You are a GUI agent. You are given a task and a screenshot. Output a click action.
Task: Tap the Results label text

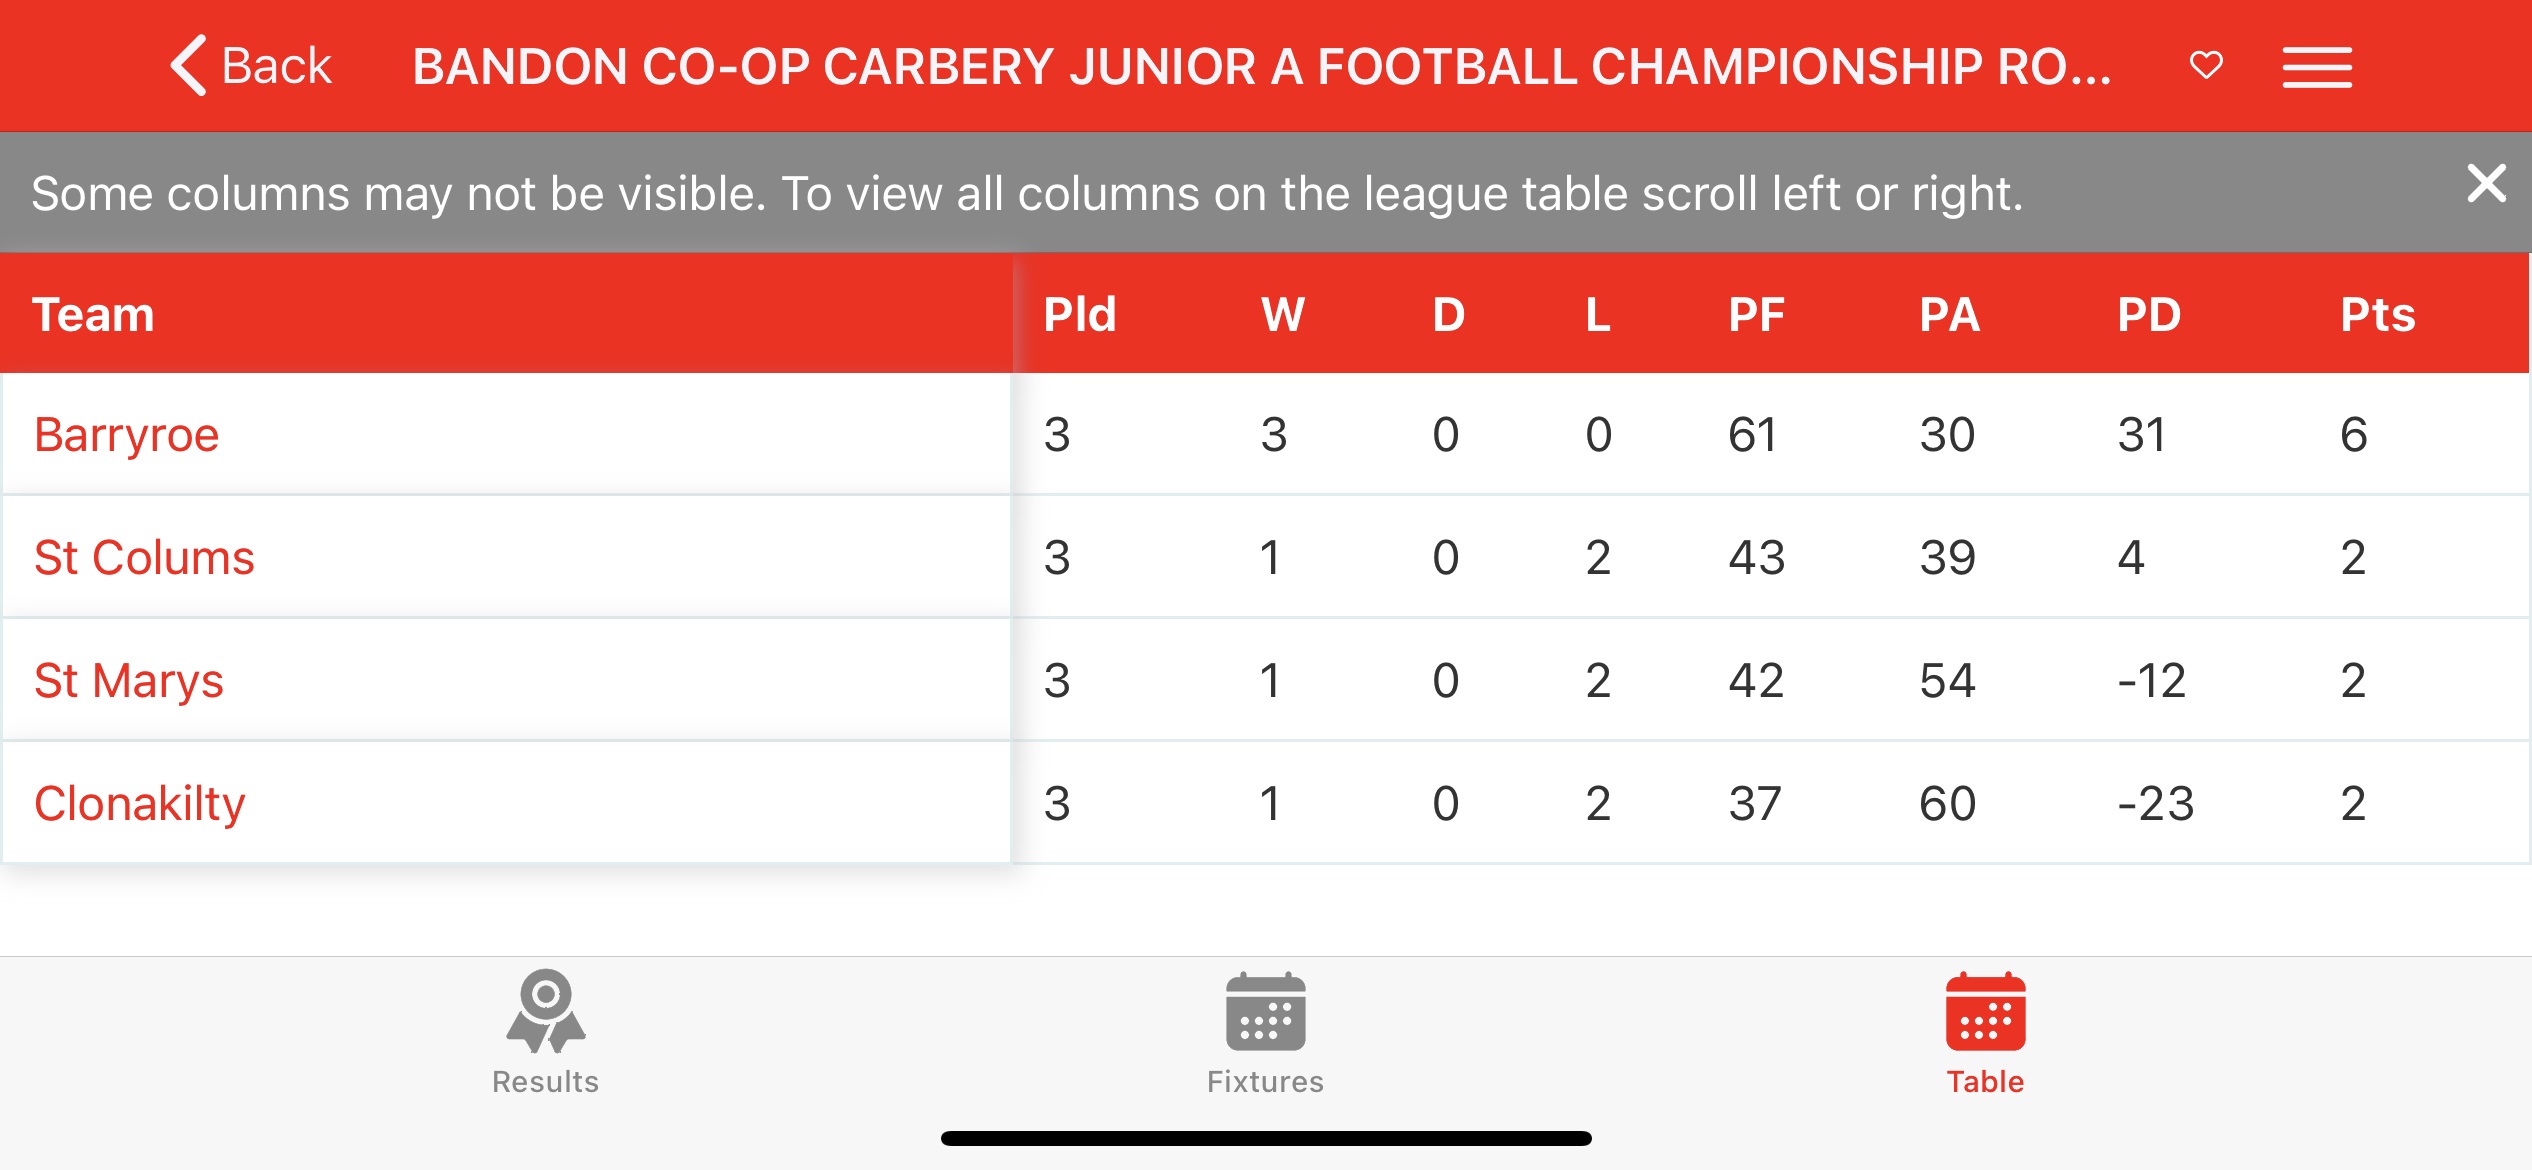click(545, 1082)
